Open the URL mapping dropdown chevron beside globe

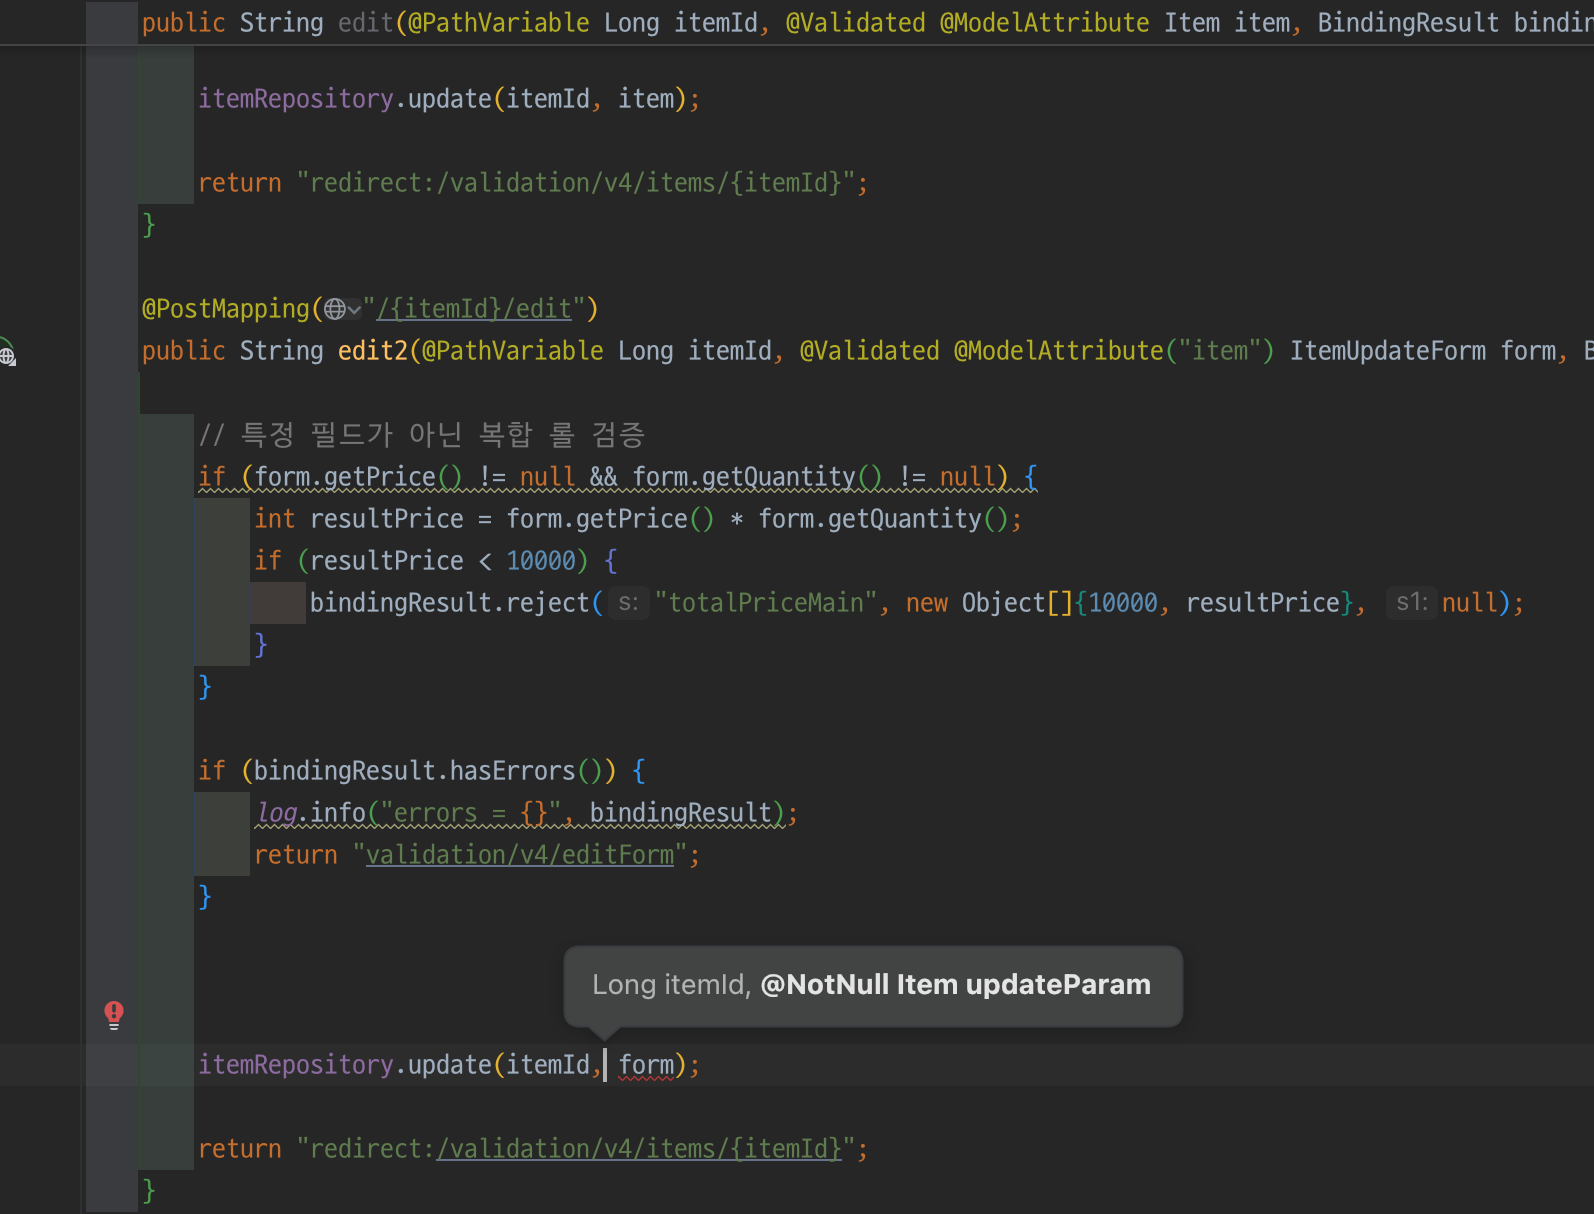click(x=354, y=310)
